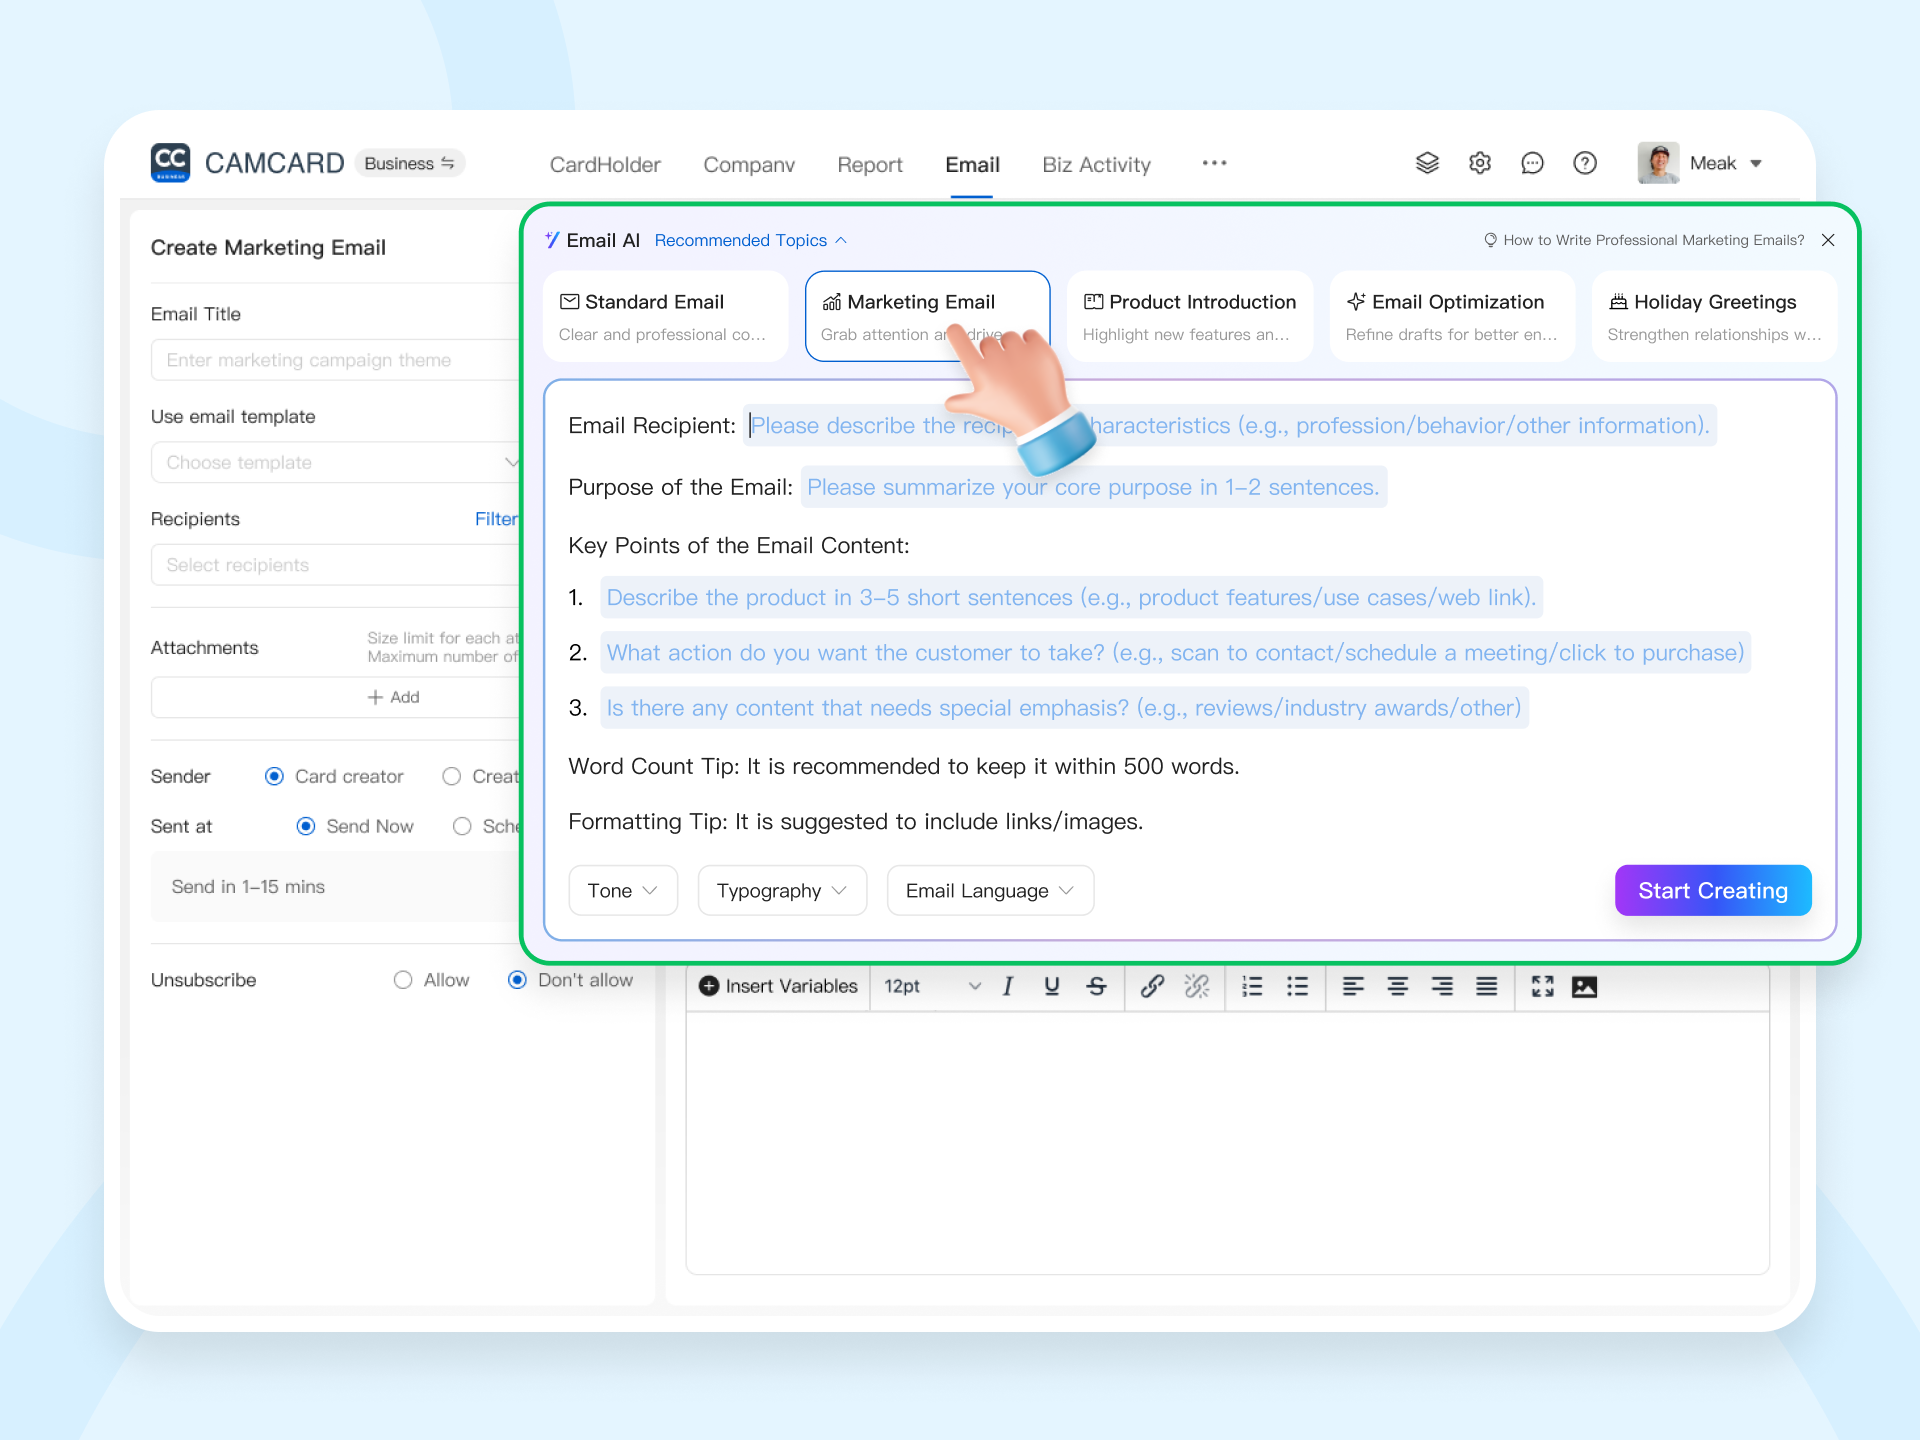The image size is (1920, 1440).
Task: Click the Business switch badge
Action: tap(409, 163)
